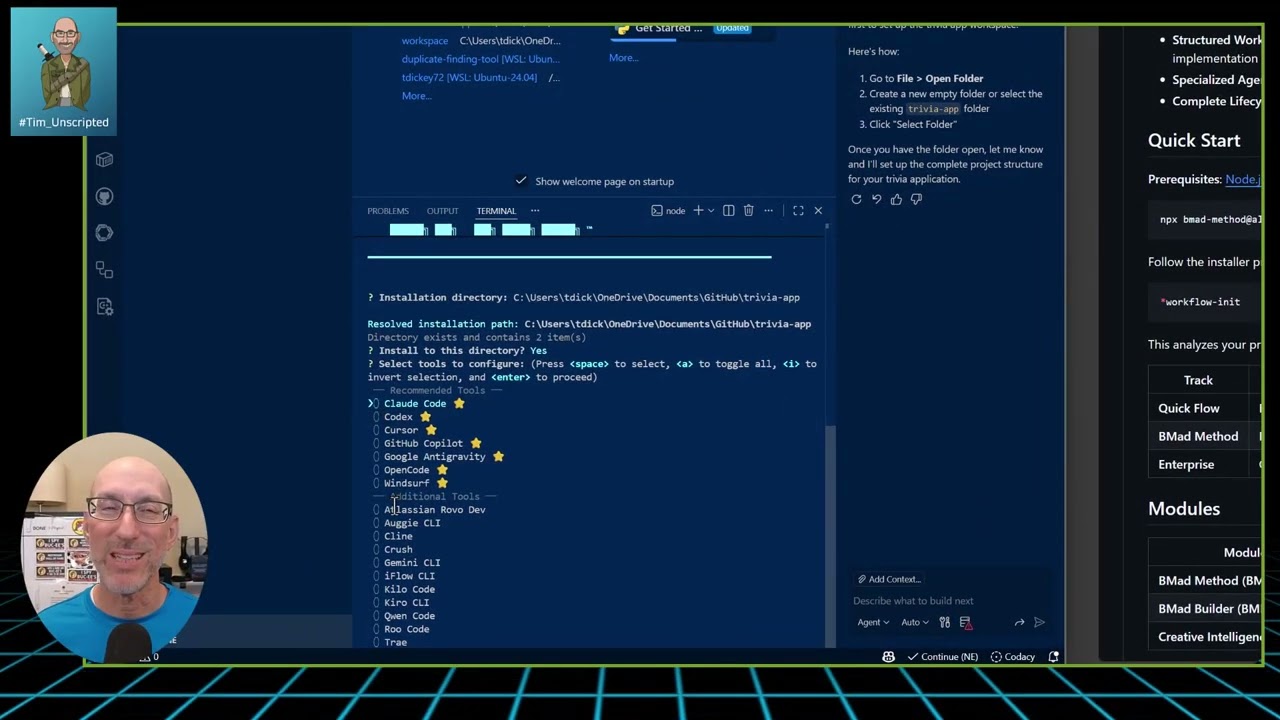
Task: Open the configure tools icon in chat input
Action: point(944,622)
